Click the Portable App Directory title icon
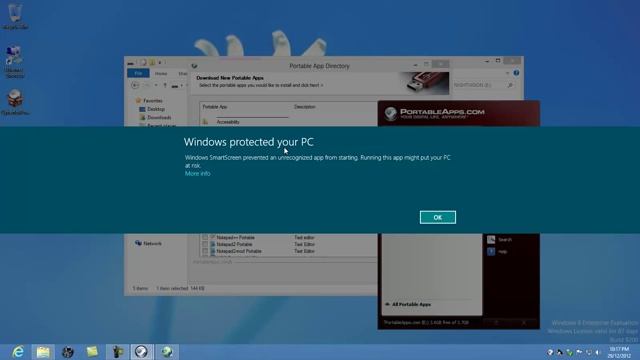The width and height of the screenshot is (640, 360). coord(194,66)
